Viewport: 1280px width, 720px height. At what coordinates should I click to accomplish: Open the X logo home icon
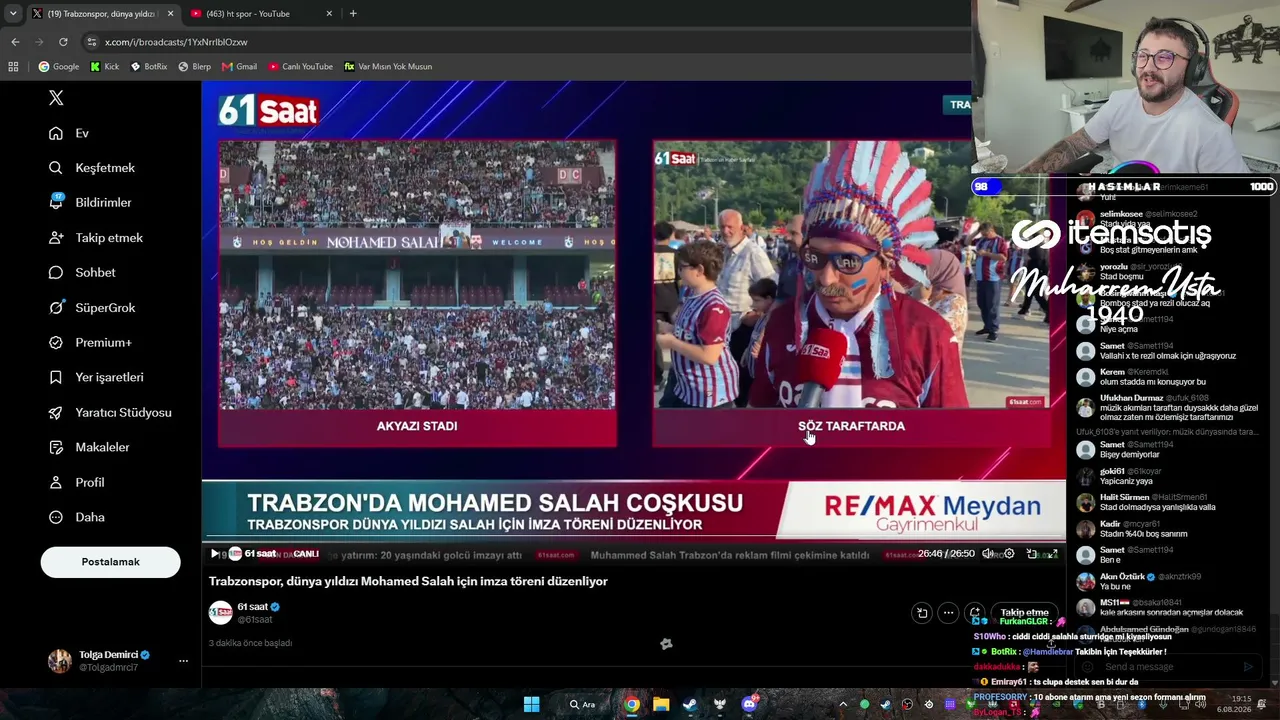[x=56, y=97]
